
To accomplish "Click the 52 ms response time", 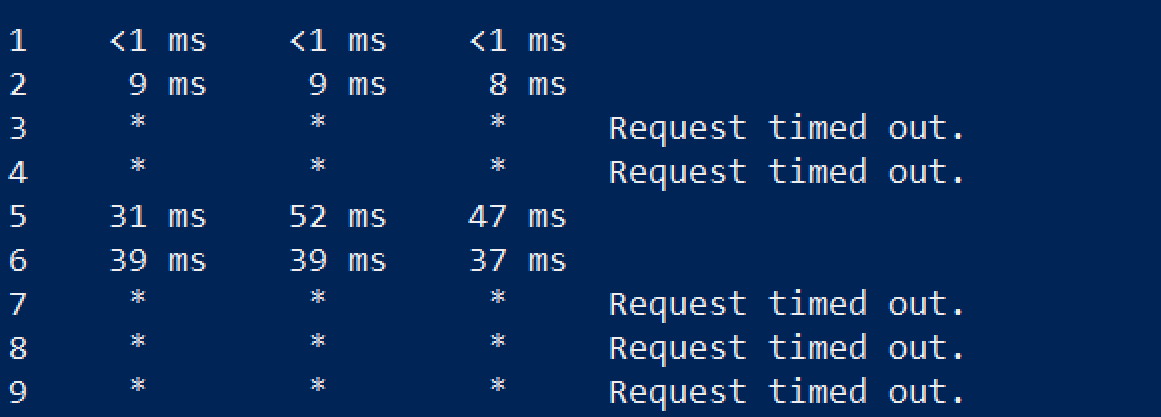I will pos(338,217).
